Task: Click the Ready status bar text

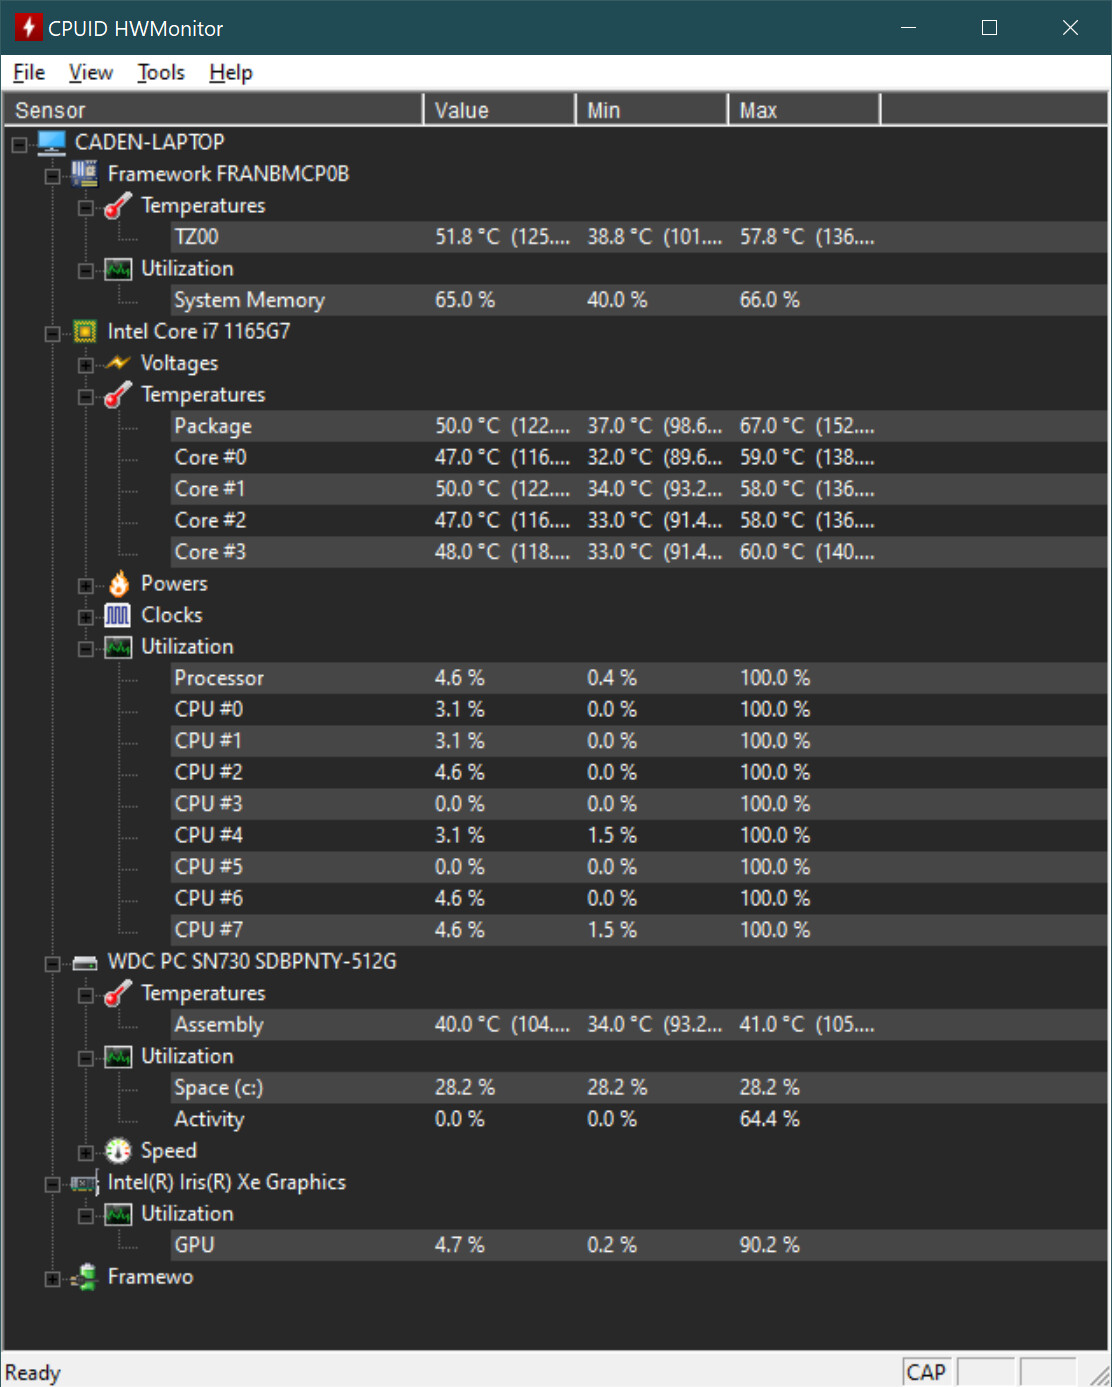Action: [33, 1372]
